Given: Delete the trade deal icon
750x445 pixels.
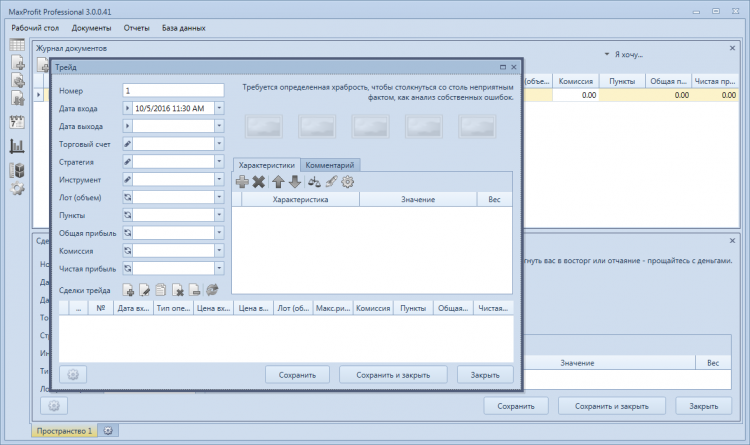Looking at the screenshot, I should (x=177, y=290).
